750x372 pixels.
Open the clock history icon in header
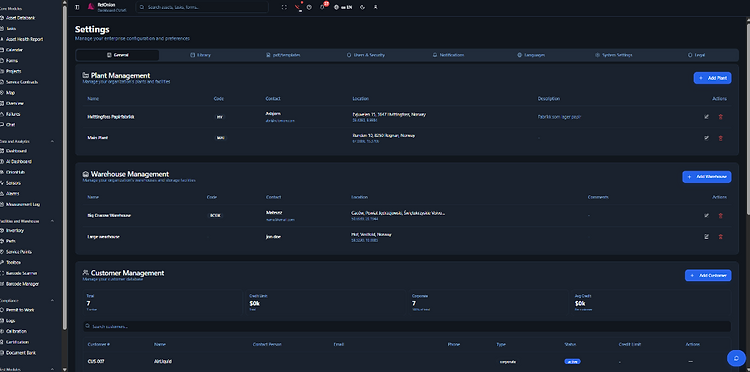tap(309, 7)
